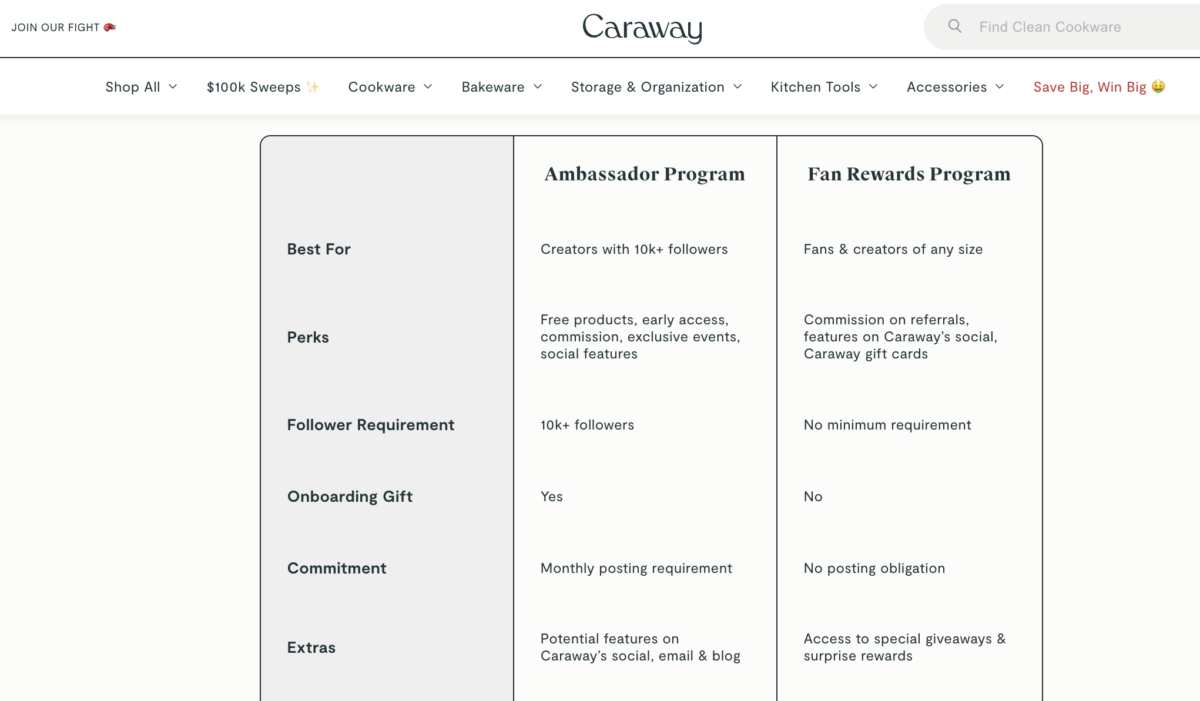Expand the Cookware chevron arrow
This screenshot has height=701, width=1200.
pyautogui.click(x=428, y=87)
